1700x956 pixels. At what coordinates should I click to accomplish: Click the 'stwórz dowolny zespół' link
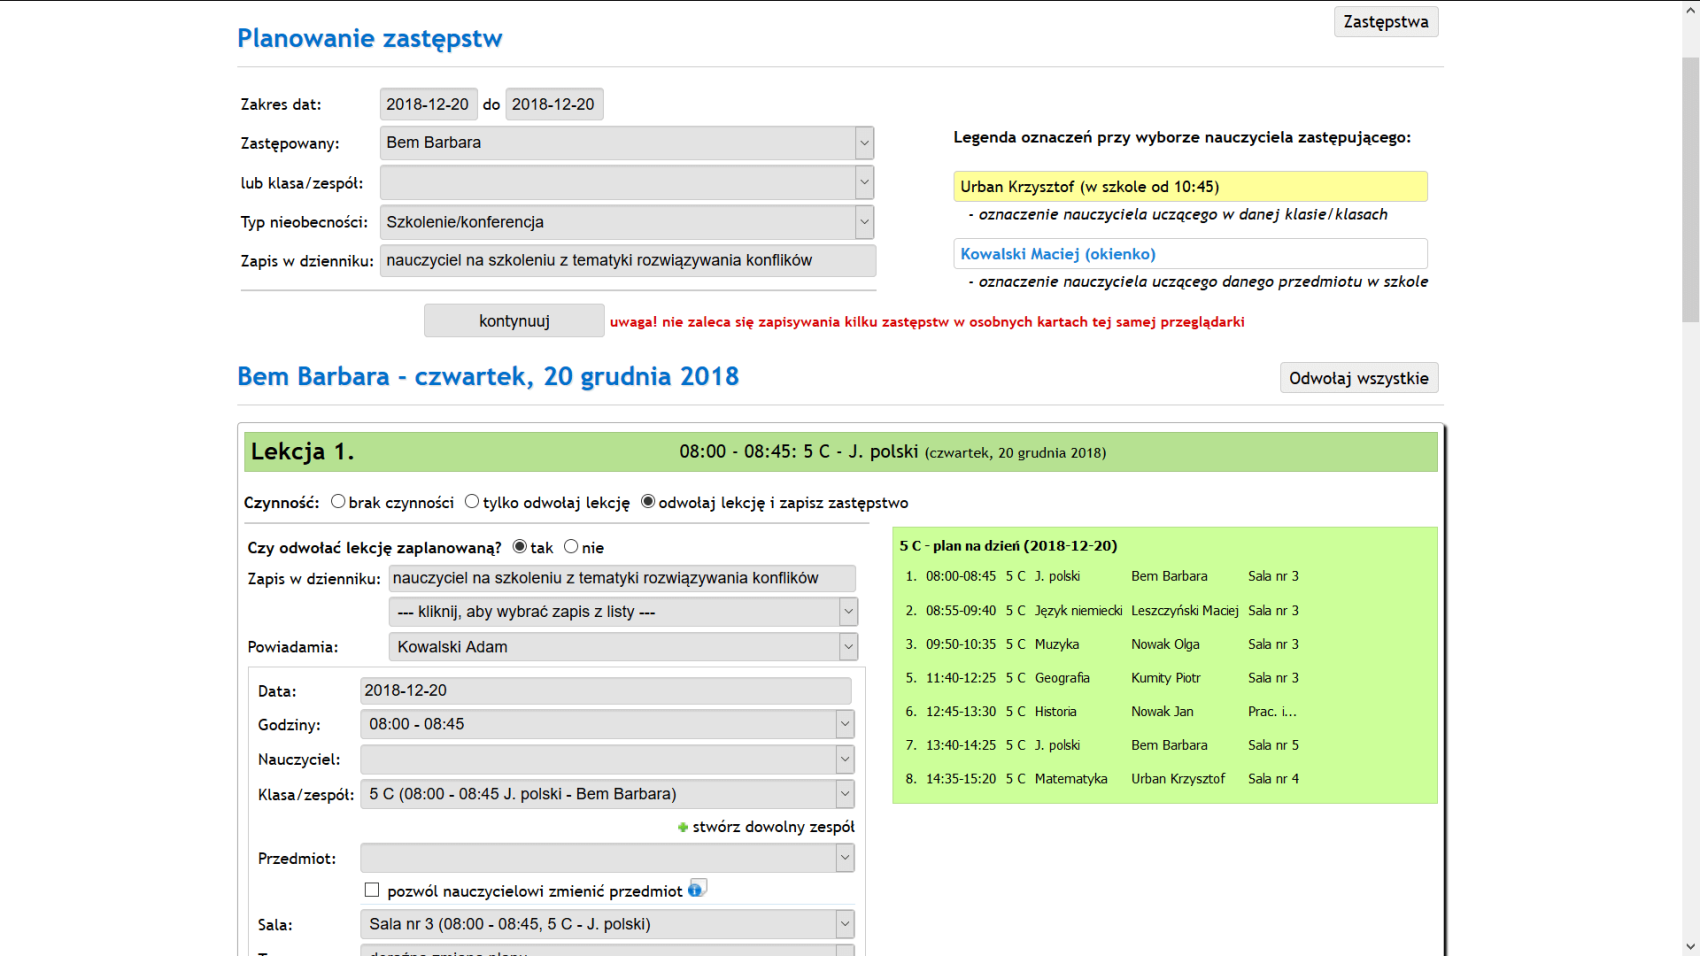pos(773,827)
